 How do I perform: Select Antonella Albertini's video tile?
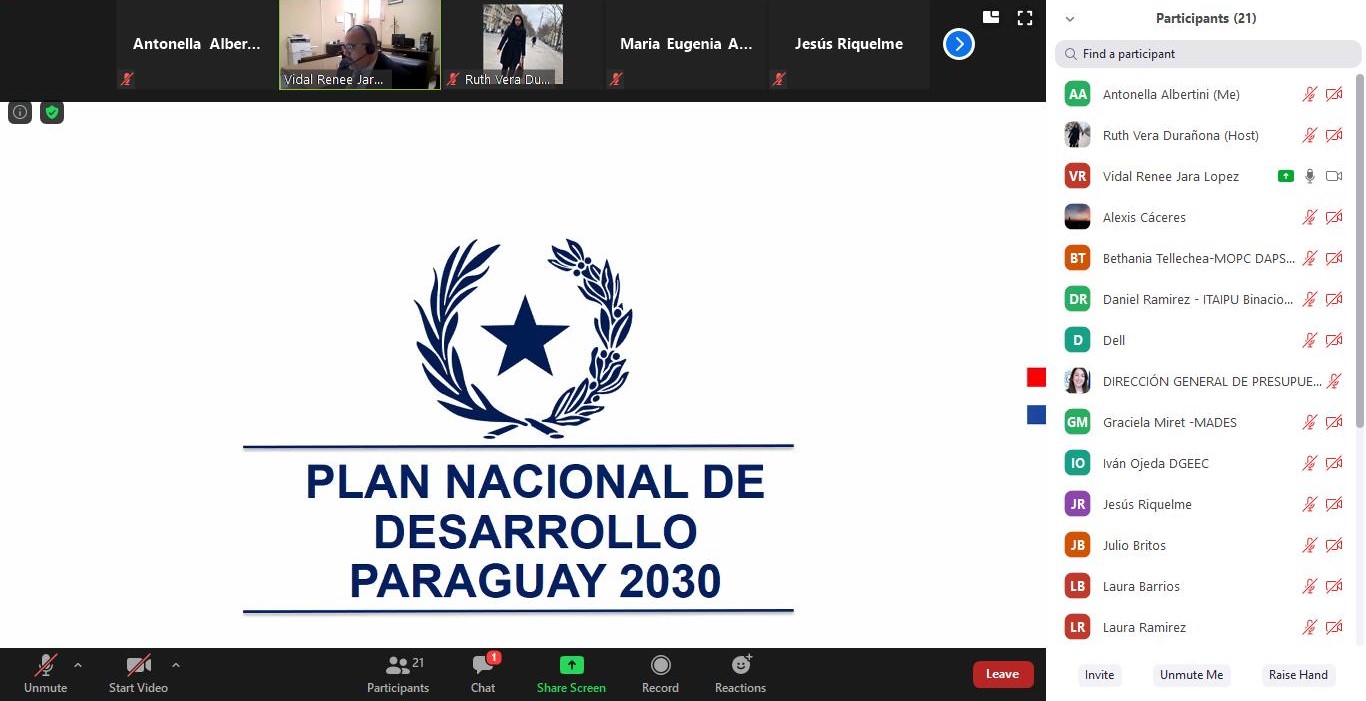click(x=196, y=44)
